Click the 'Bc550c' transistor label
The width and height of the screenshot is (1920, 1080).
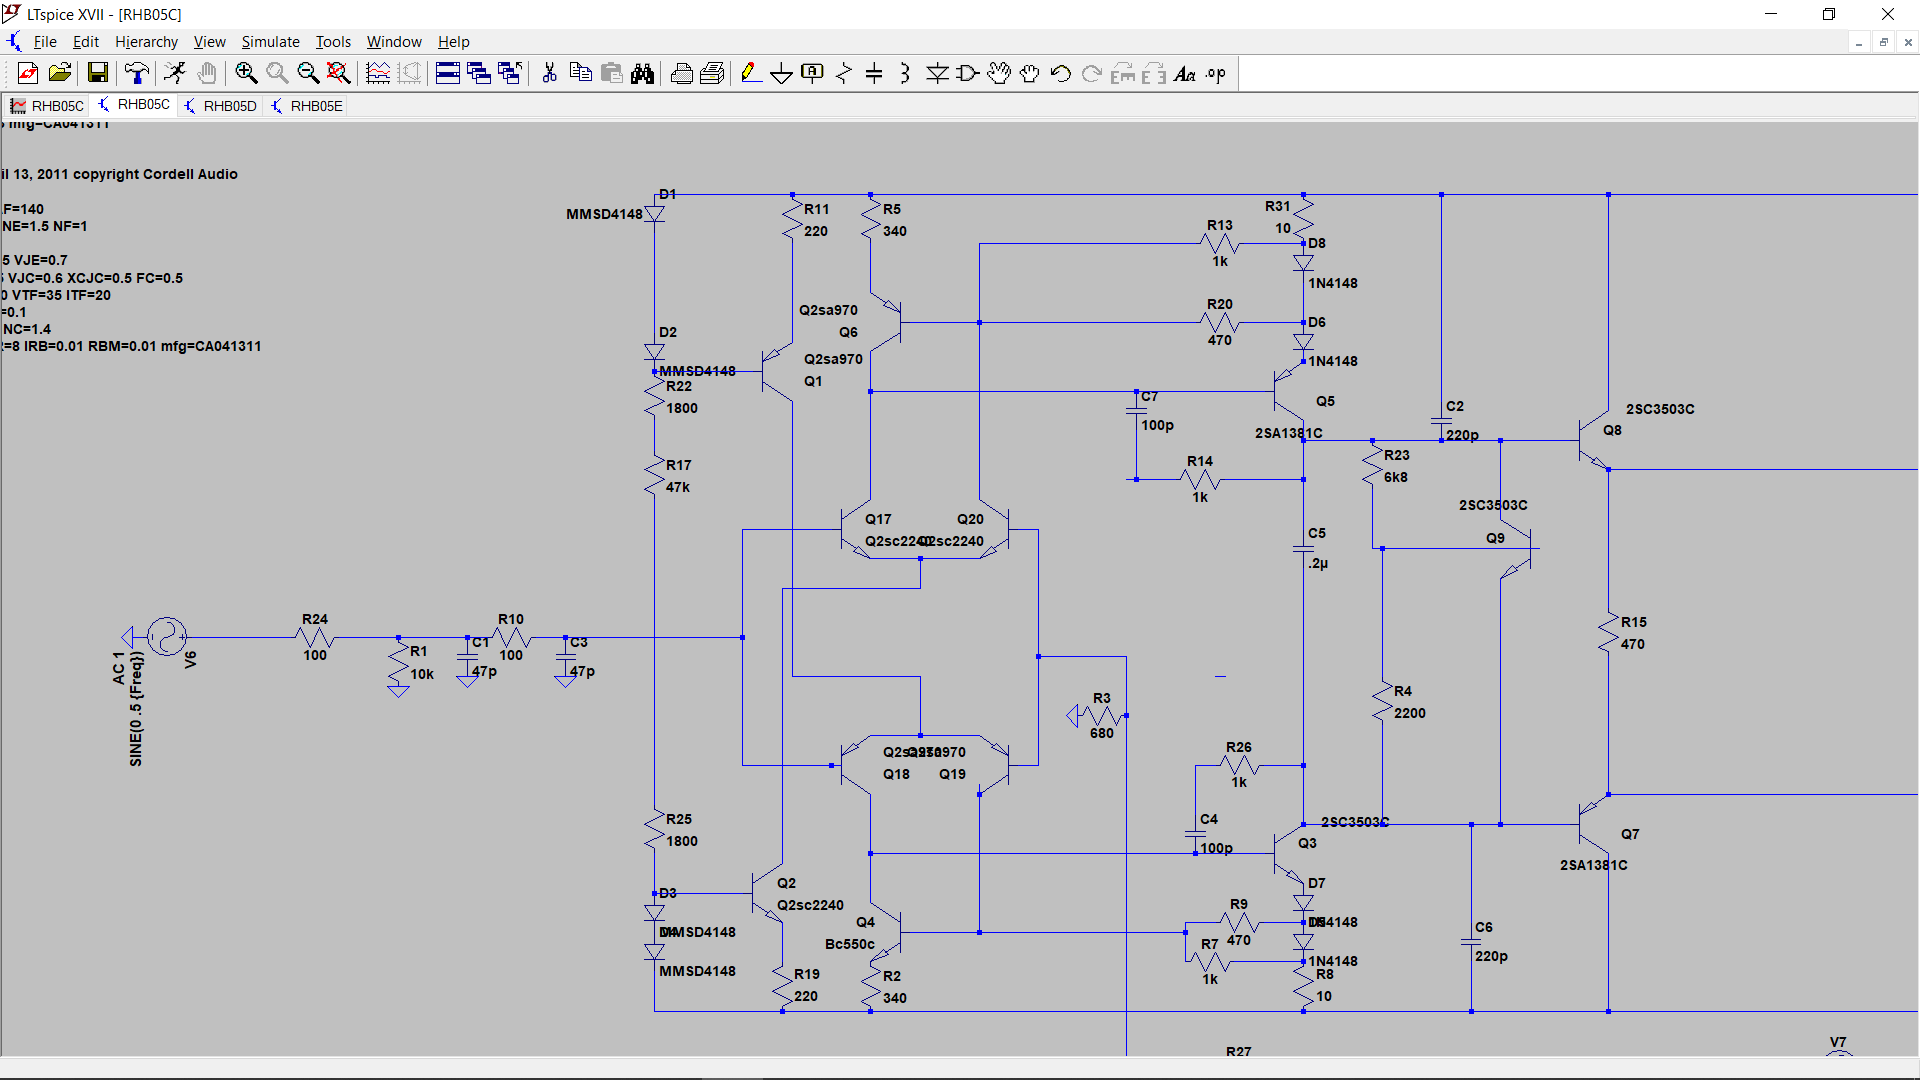850,944
